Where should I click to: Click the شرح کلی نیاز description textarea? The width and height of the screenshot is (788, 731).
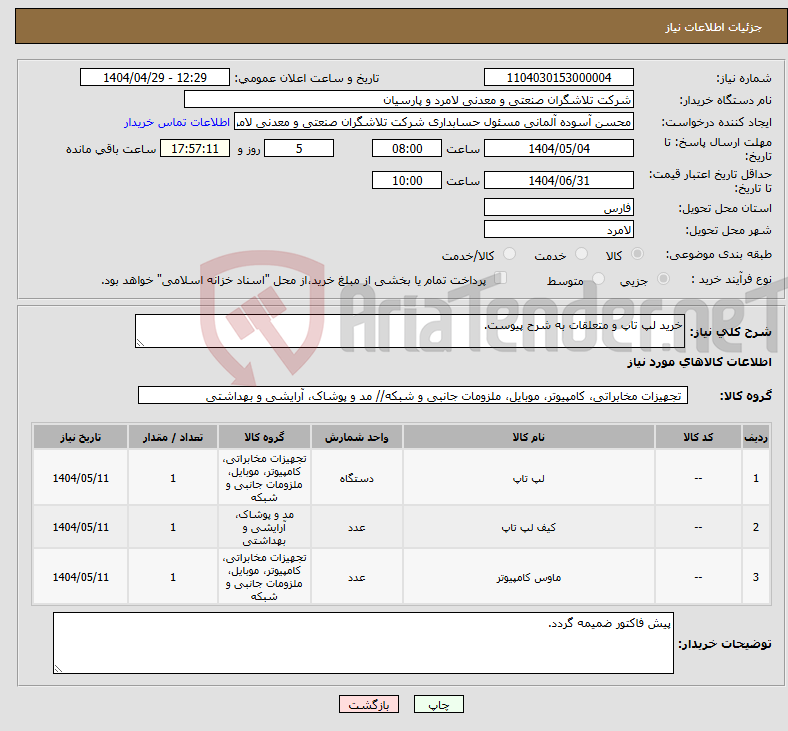(410, 331)
